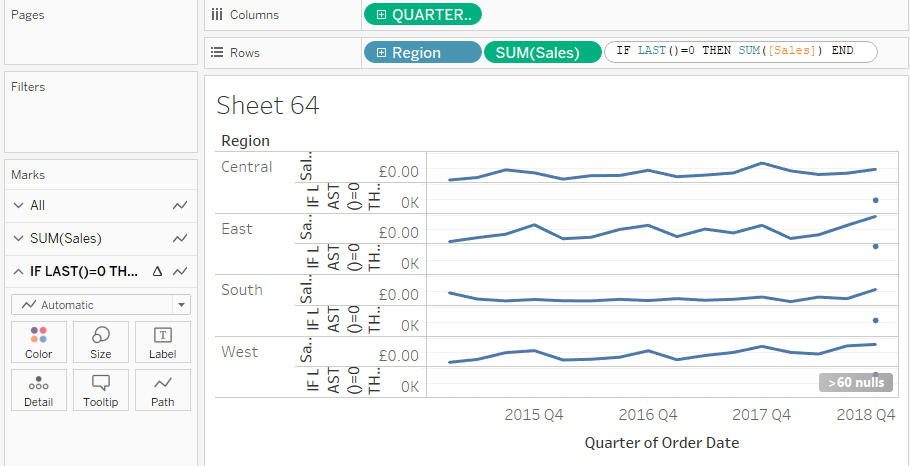Expand the QUARTER pill plus icon
This screenshot has width=910, height=466.
381,15
